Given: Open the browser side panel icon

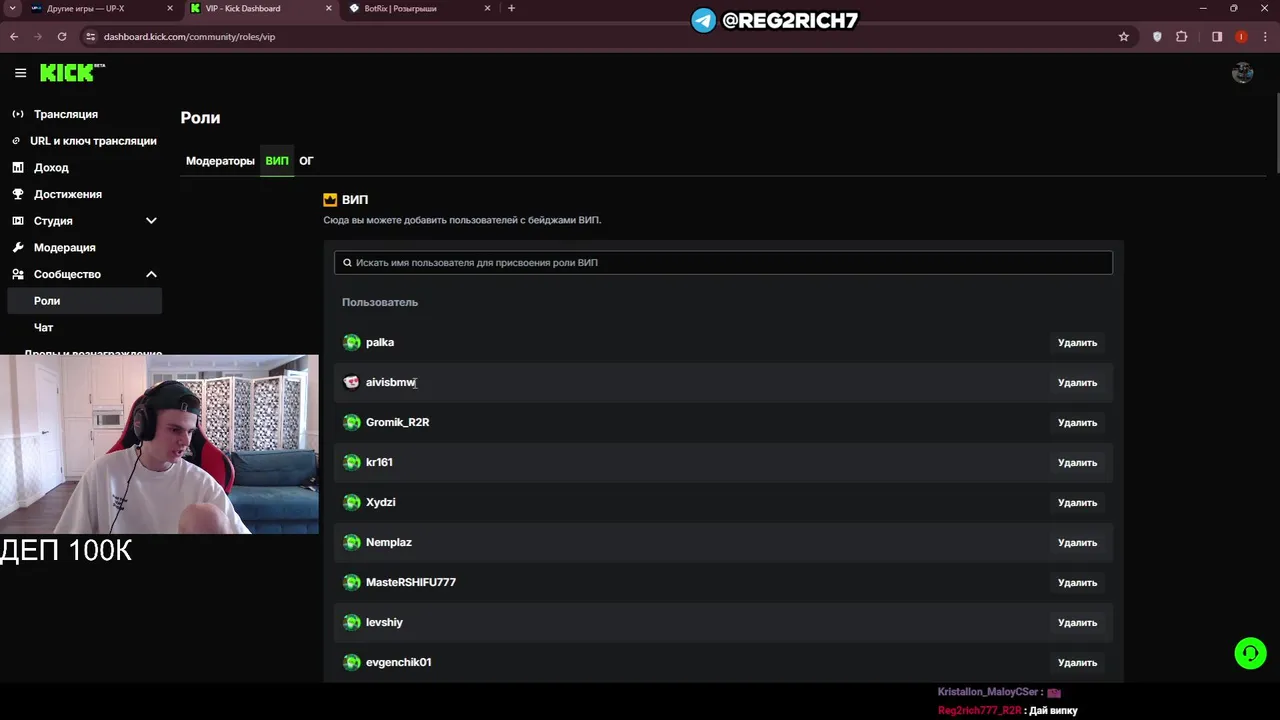Looking at the screenshot, I should 1217,37.
